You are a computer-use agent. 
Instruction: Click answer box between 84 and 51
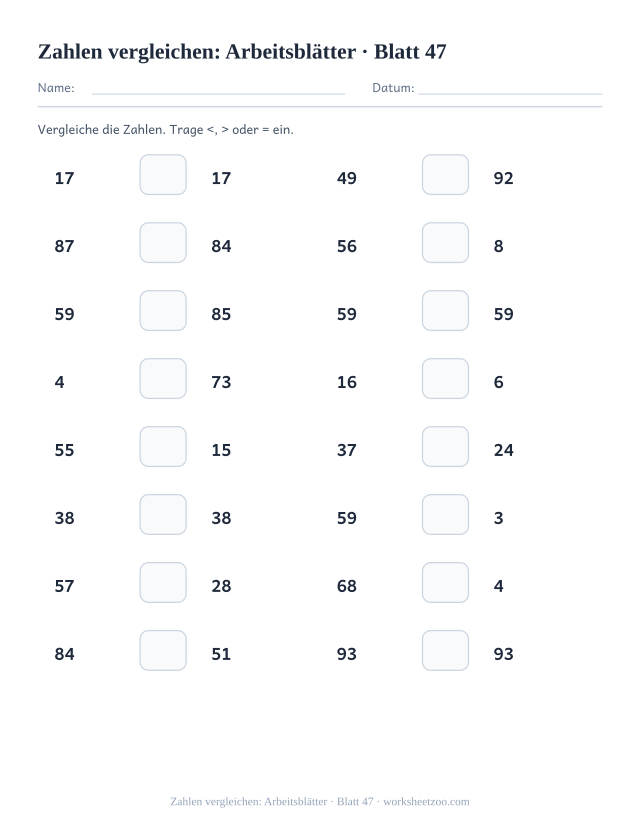163,650
